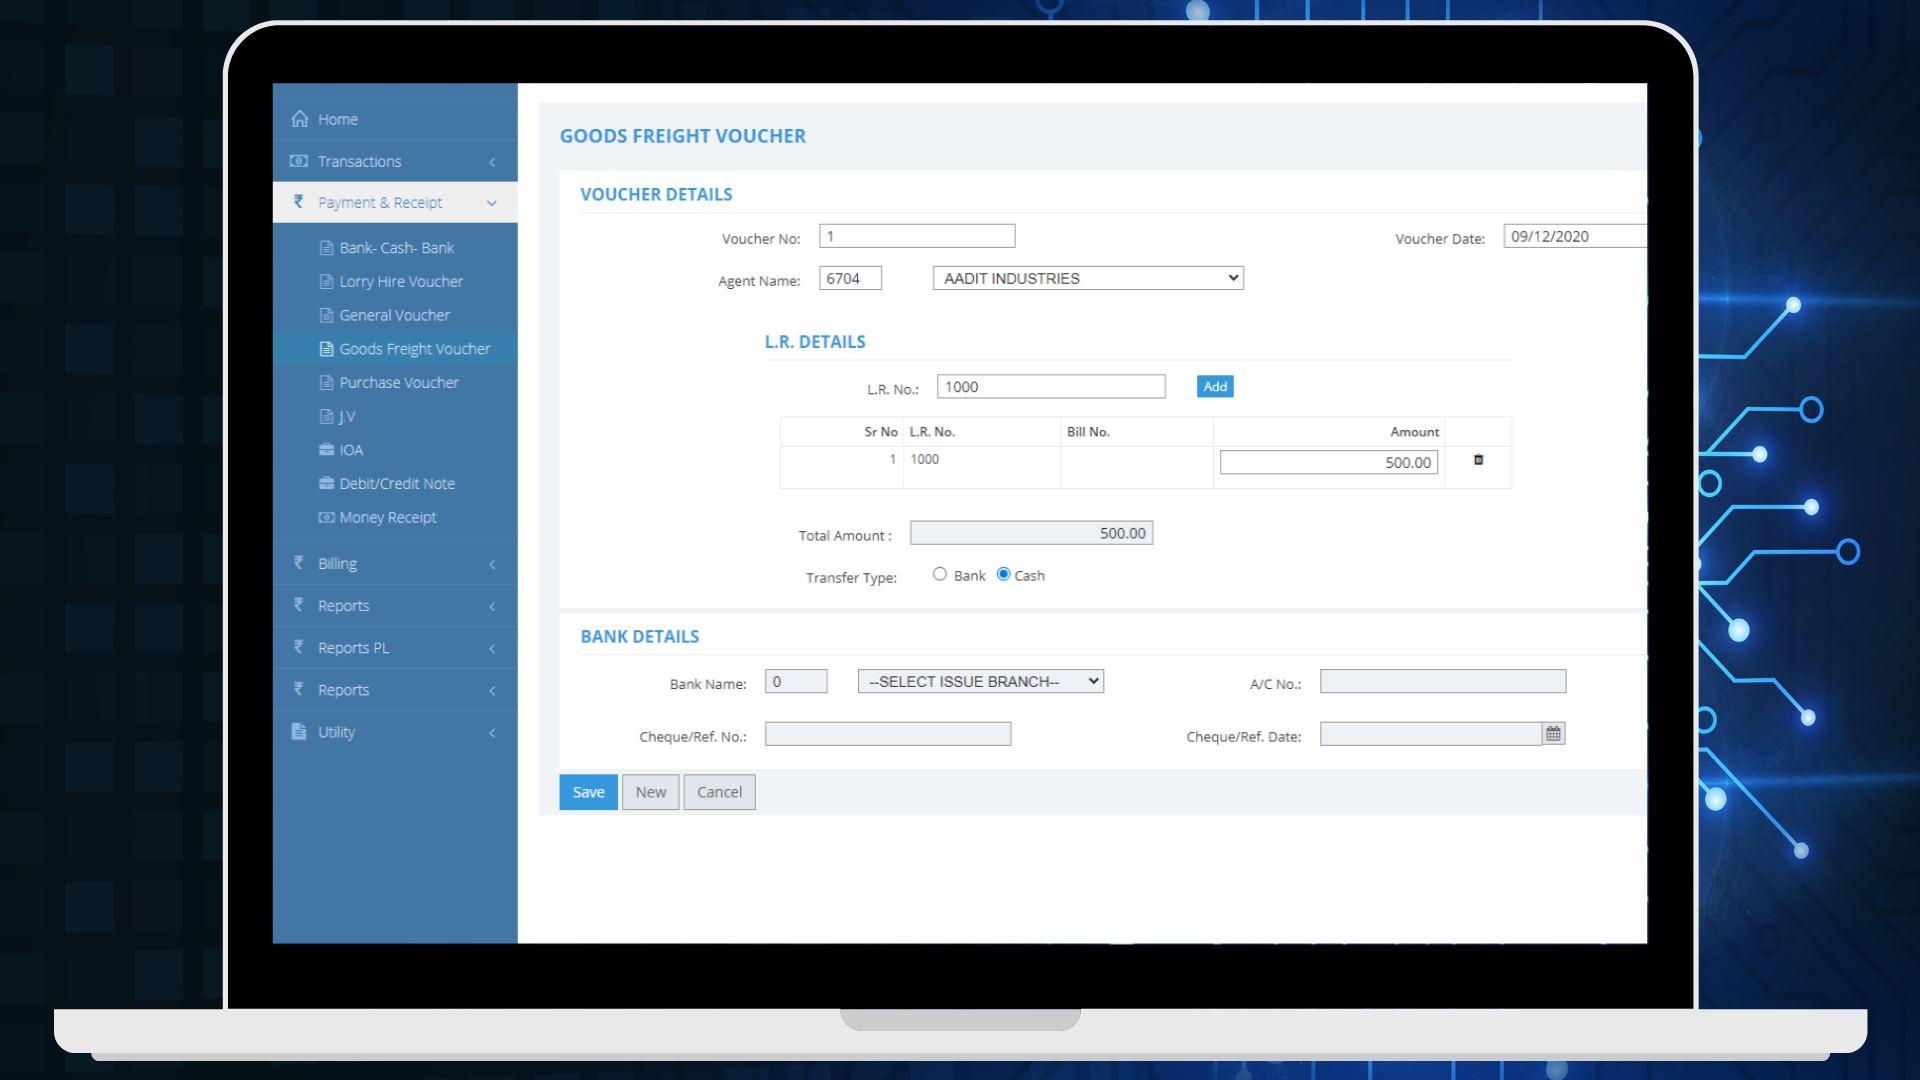The image size is (1920, 1080).
Task: Click the New voucher button
Action: click(651, 792)
